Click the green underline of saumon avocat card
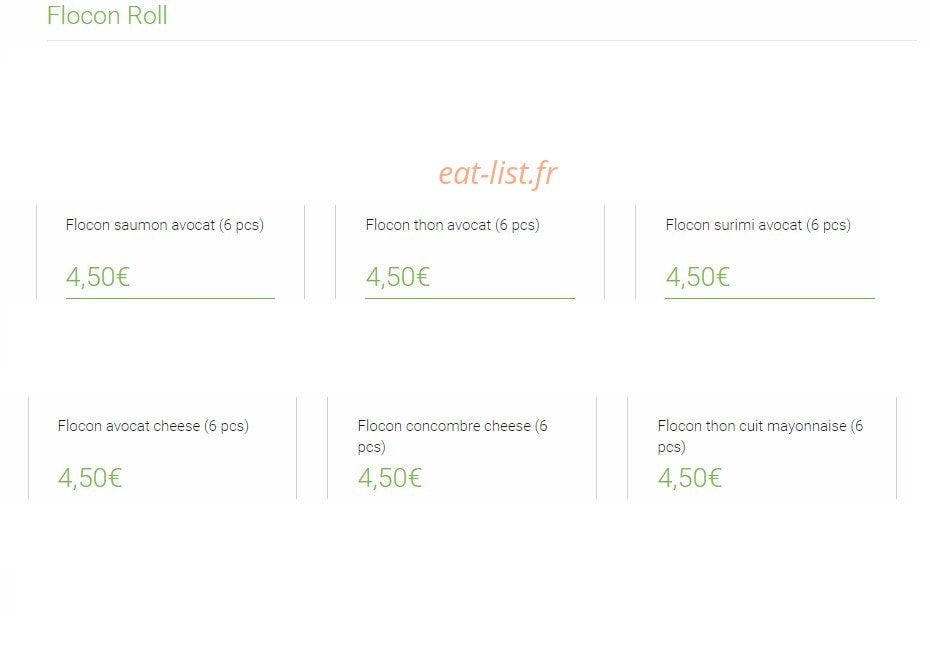930x660 pixels. tap(170, 298)
